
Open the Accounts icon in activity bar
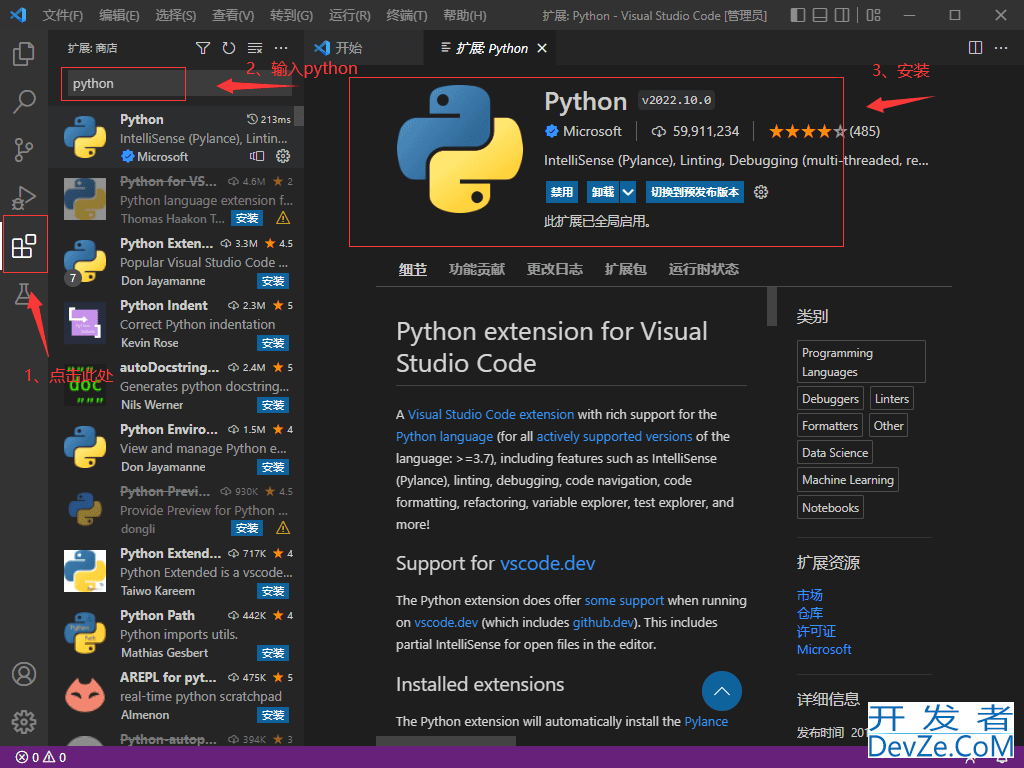coord(24,674)
